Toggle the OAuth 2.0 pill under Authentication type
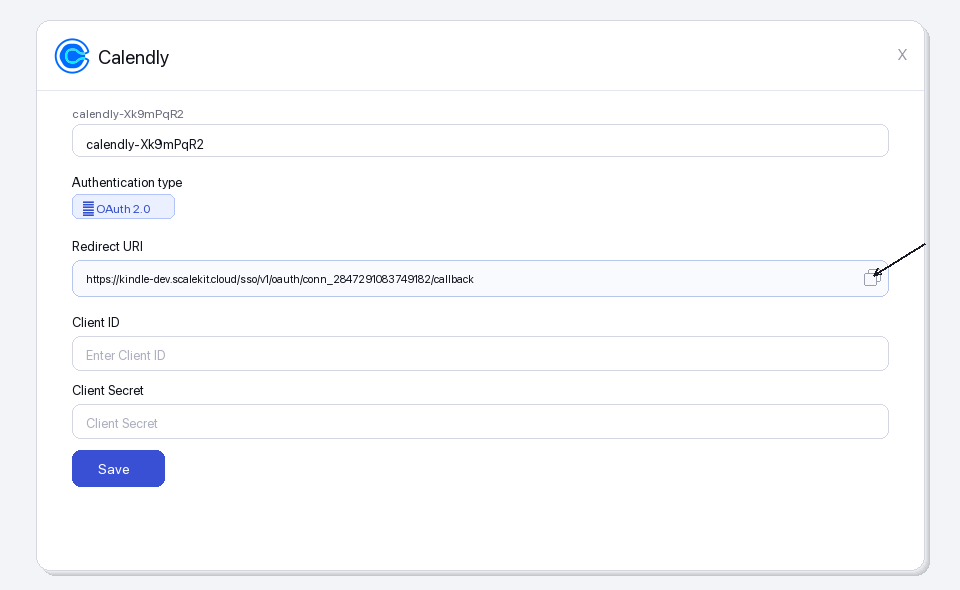This screenshot has height=590, width=960. pos(123,207)
